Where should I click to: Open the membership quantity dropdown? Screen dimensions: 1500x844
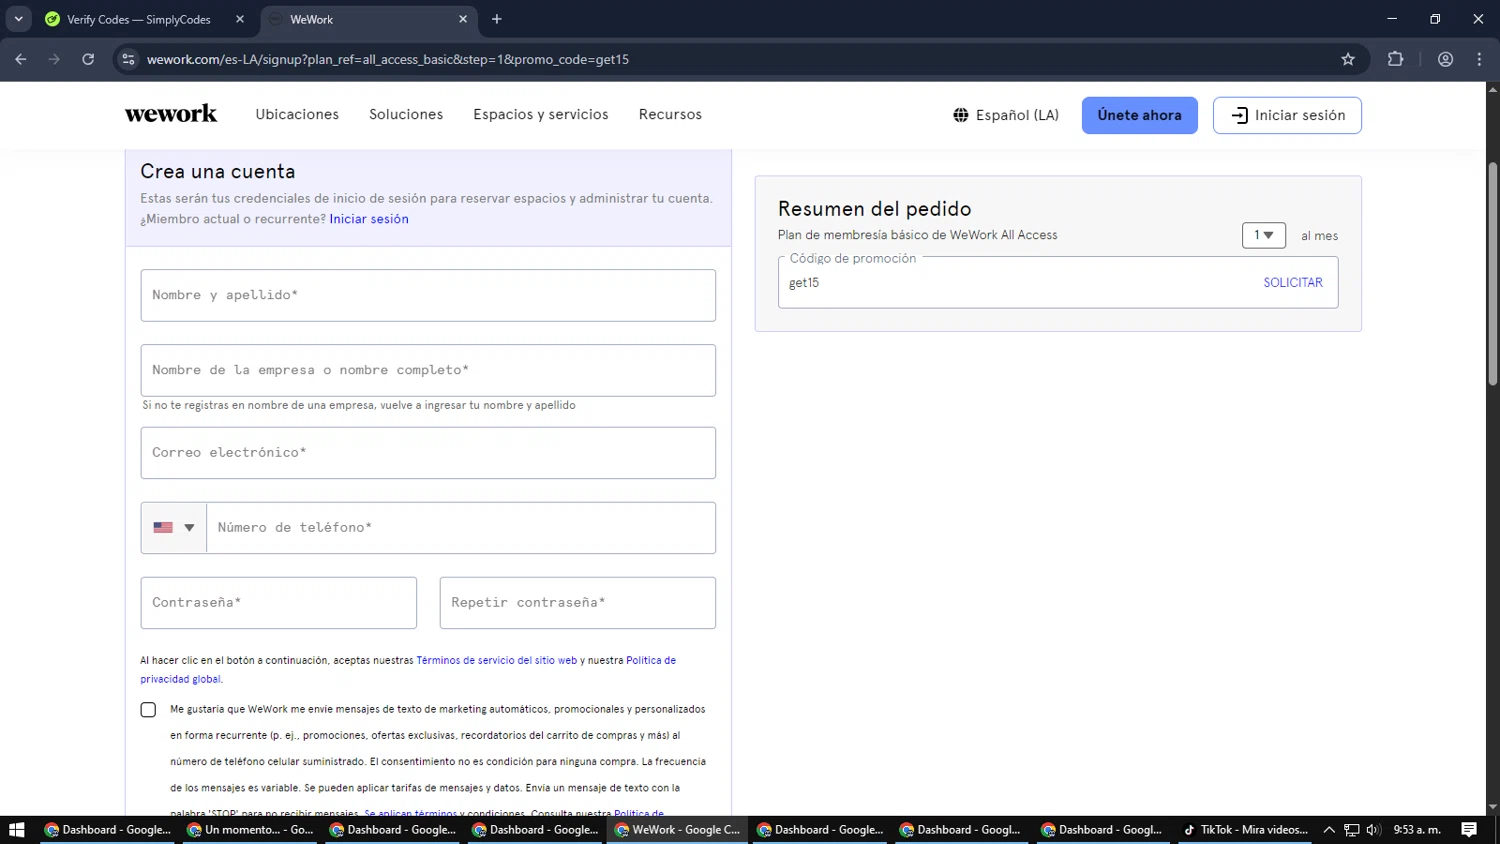[1264, 235]
